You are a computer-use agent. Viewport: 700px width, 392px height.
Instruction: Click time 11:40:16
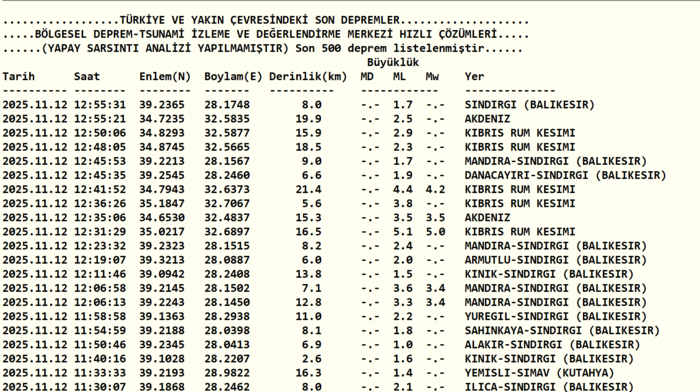point(100,359)
